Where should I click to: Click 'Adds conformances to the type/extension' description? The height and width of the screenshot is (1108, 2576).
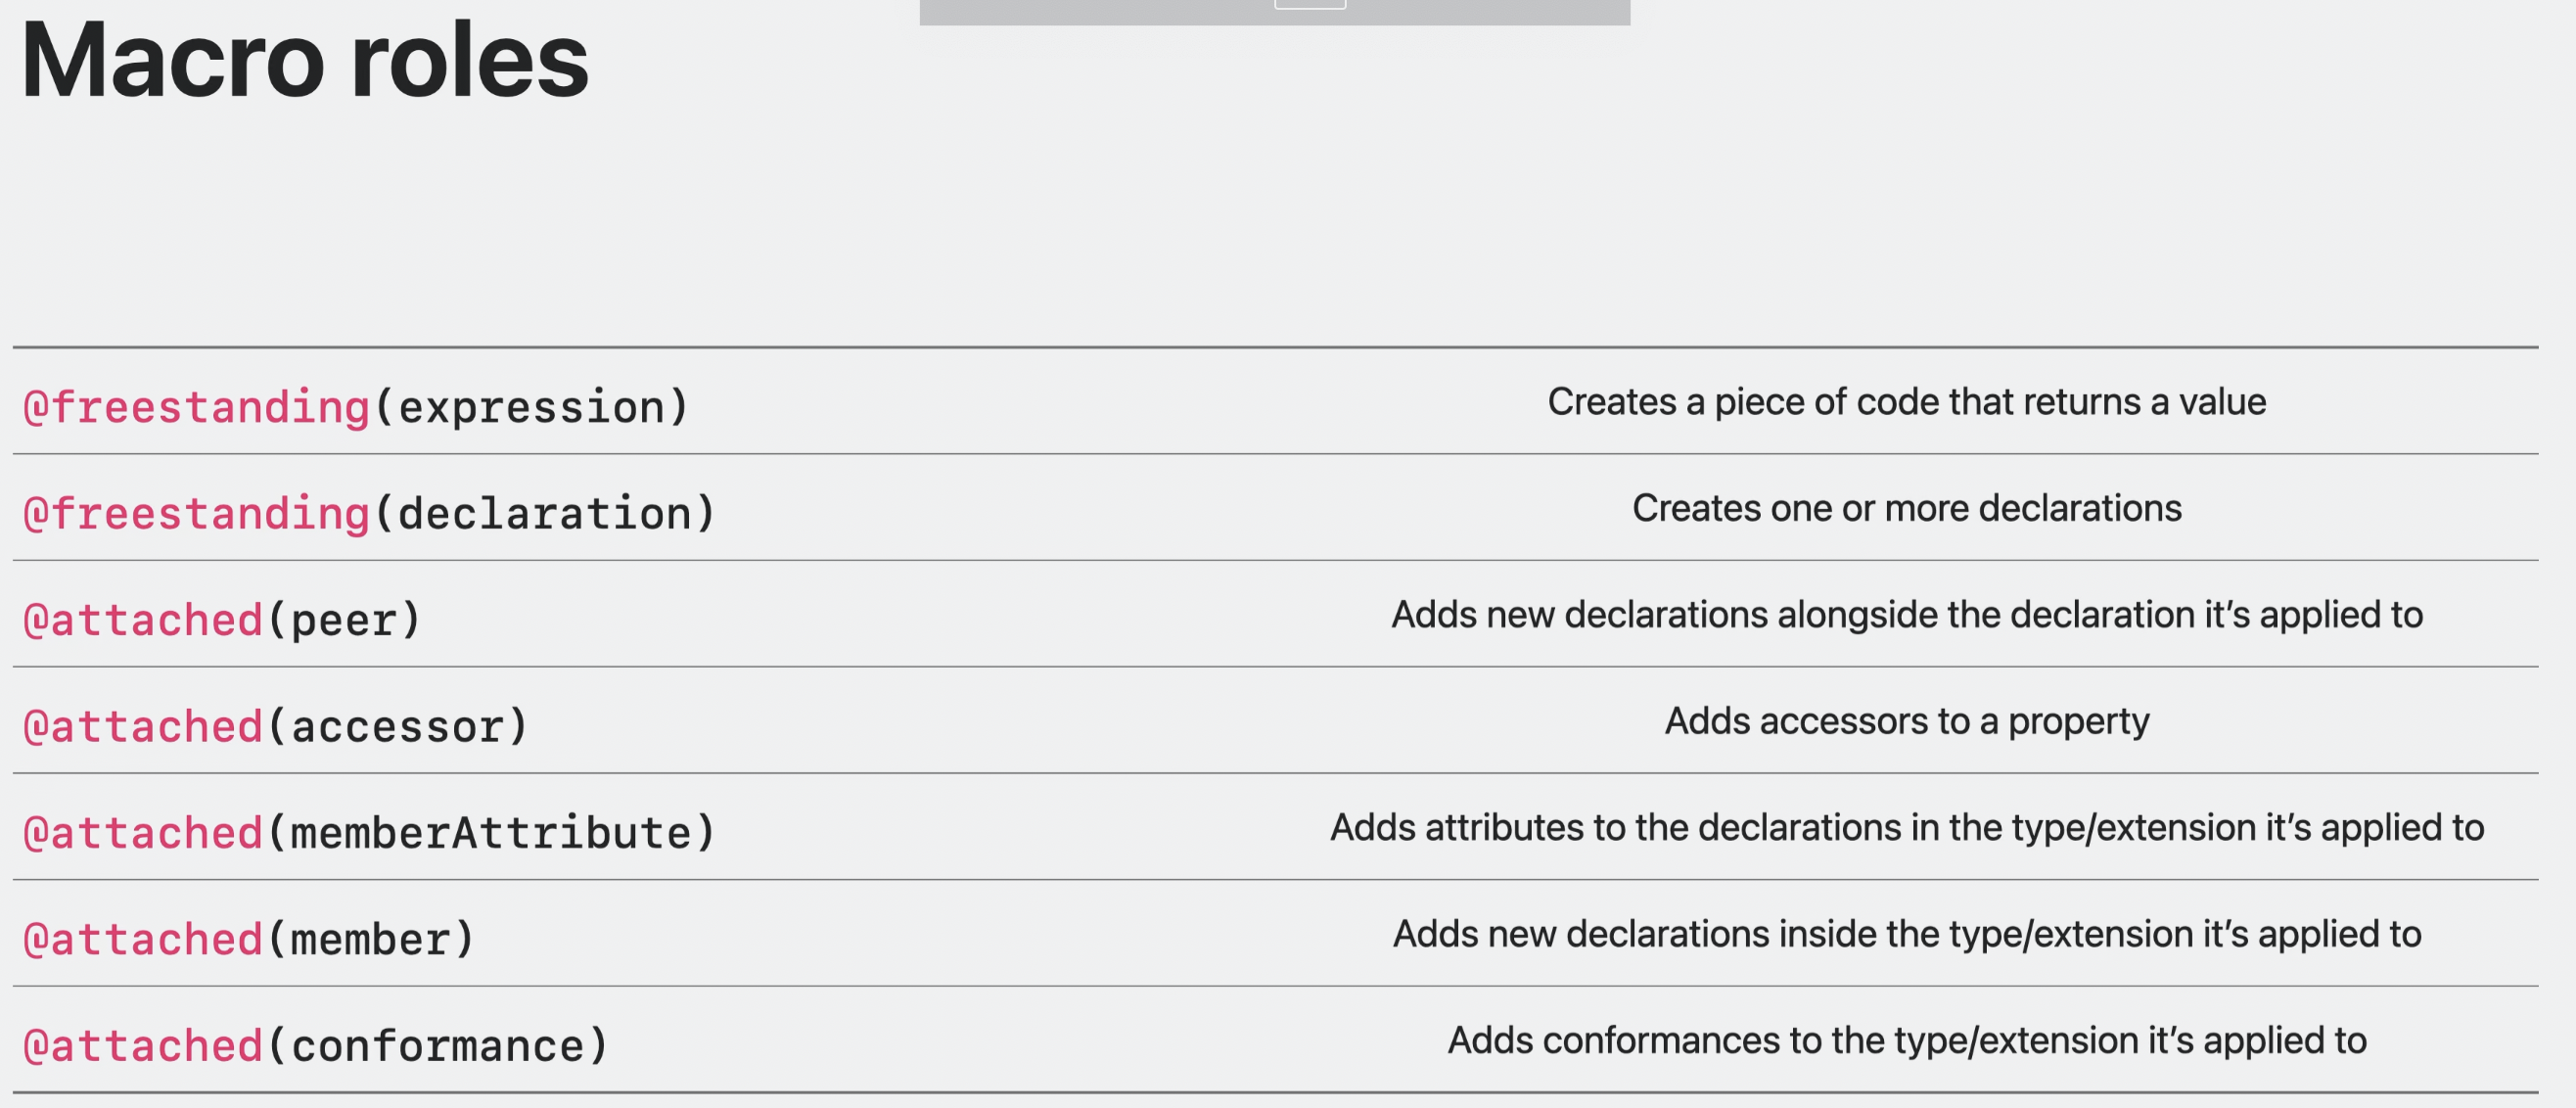pos(1907,1040)
